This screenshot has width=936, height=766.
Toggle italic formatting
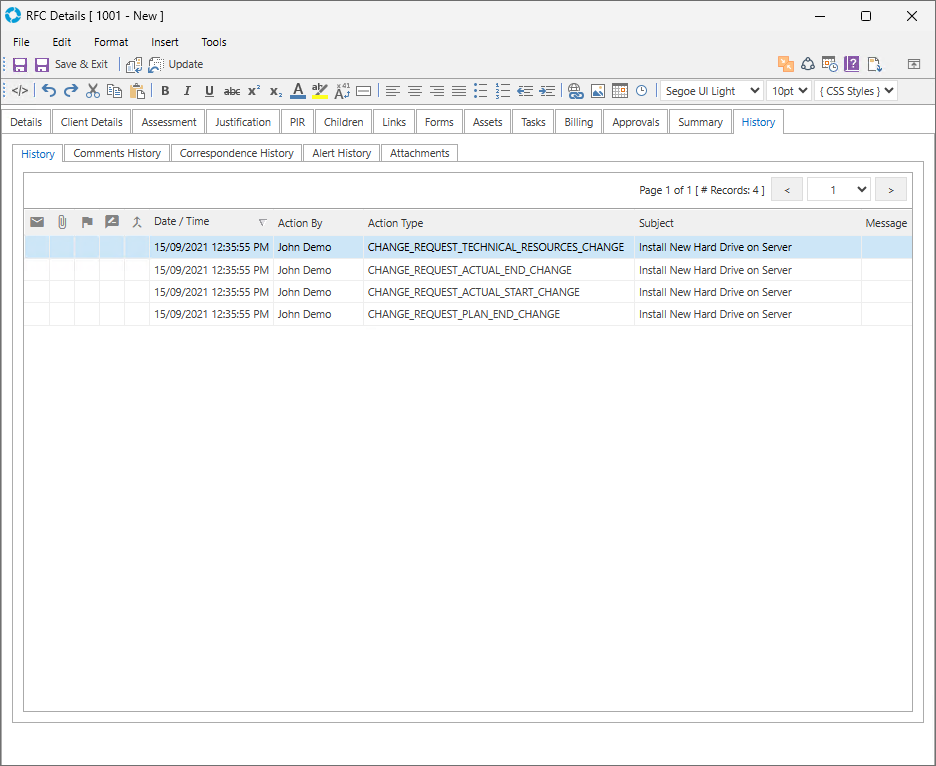pyautogui.click(x=187, y=91)
